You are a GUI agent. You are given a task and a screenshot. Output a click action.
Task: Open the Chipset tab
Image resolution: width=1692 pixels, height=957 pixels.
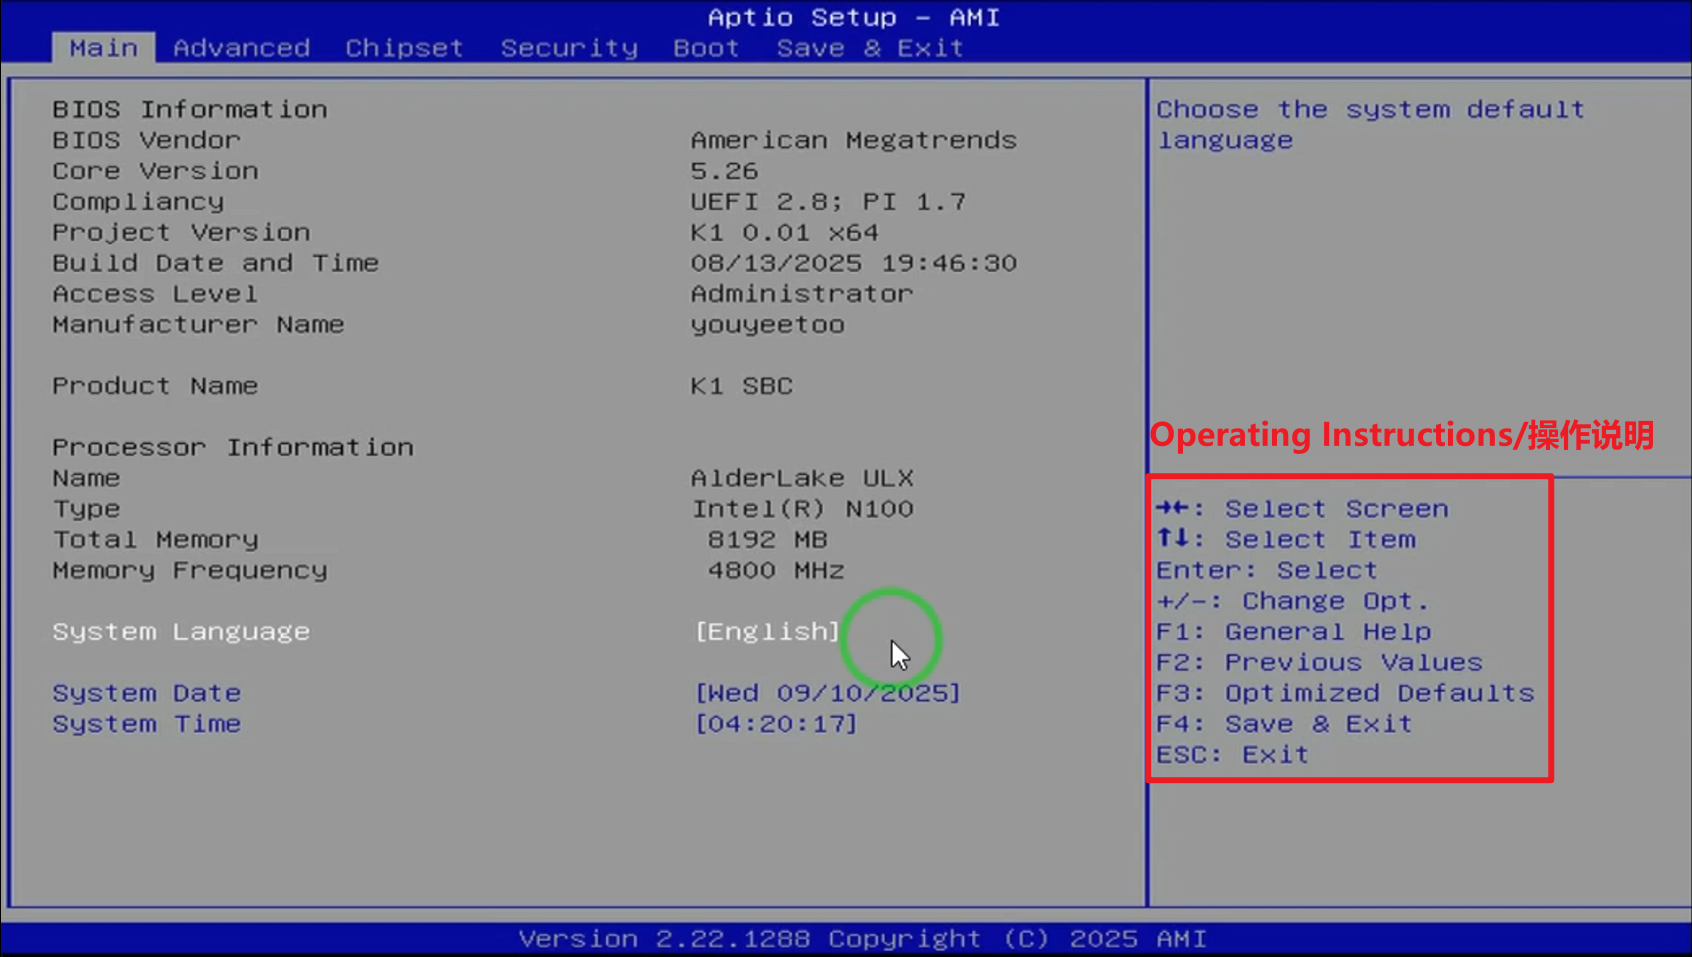click(403, 47)
